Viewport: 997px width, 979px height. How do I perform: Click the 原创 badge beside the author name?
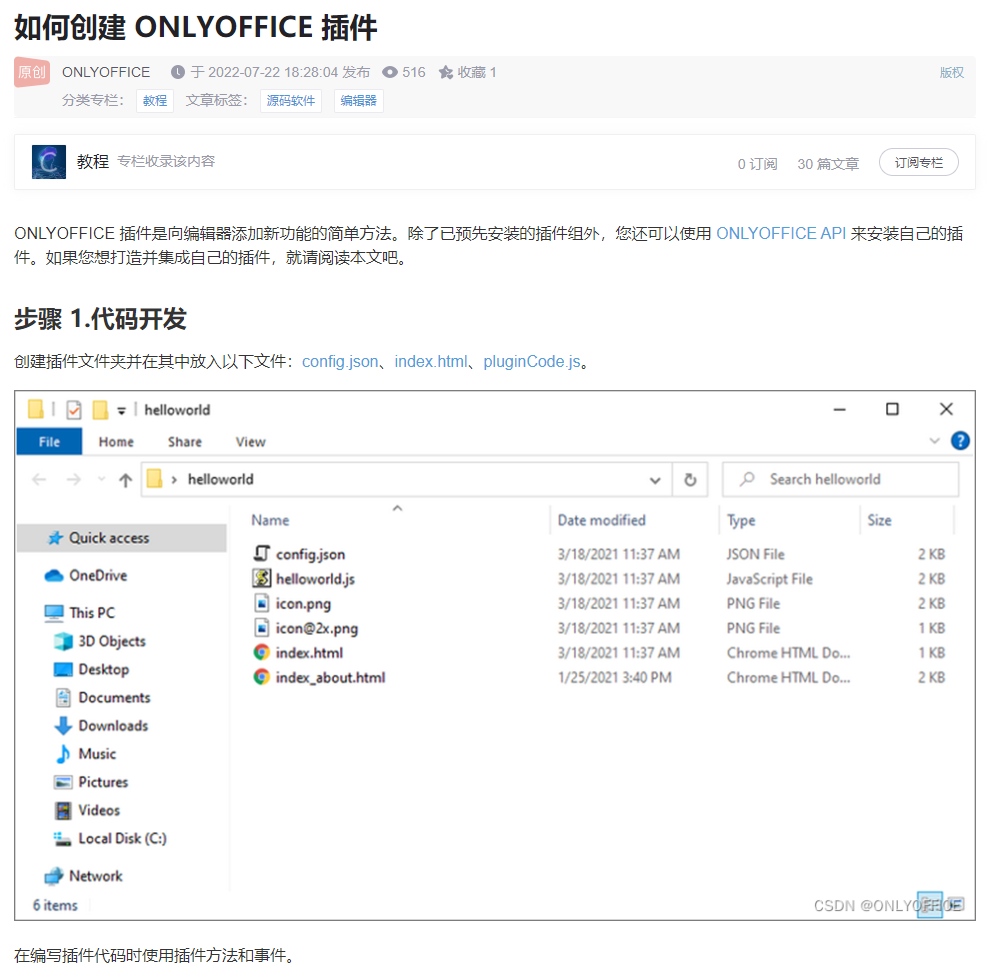[x=32, y=72]
